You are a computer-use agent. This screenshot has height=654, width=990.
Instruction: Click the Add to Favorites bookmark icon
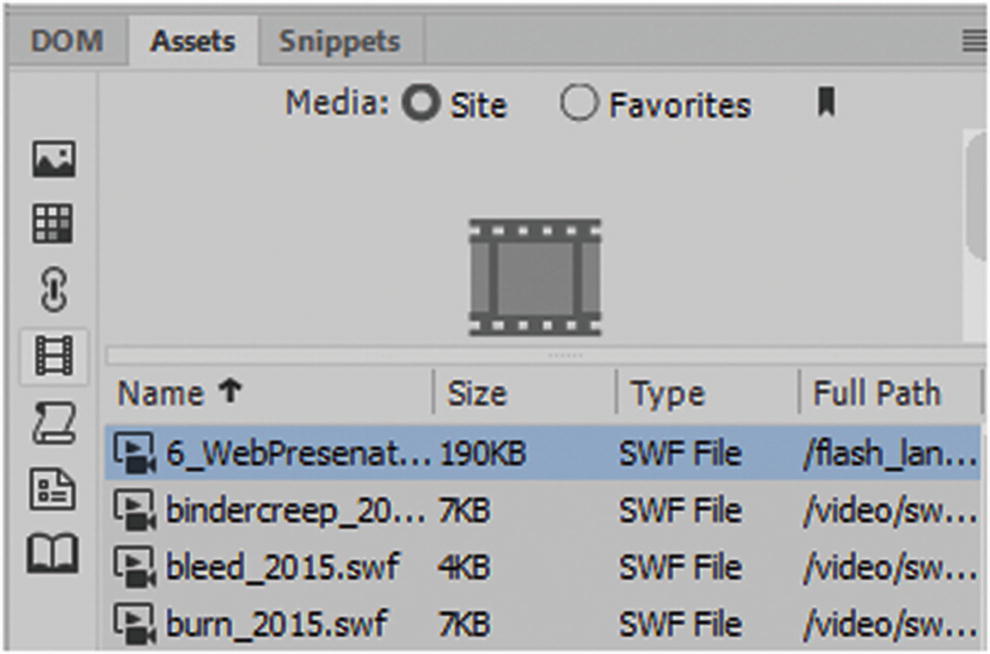(x=826, y=102)
